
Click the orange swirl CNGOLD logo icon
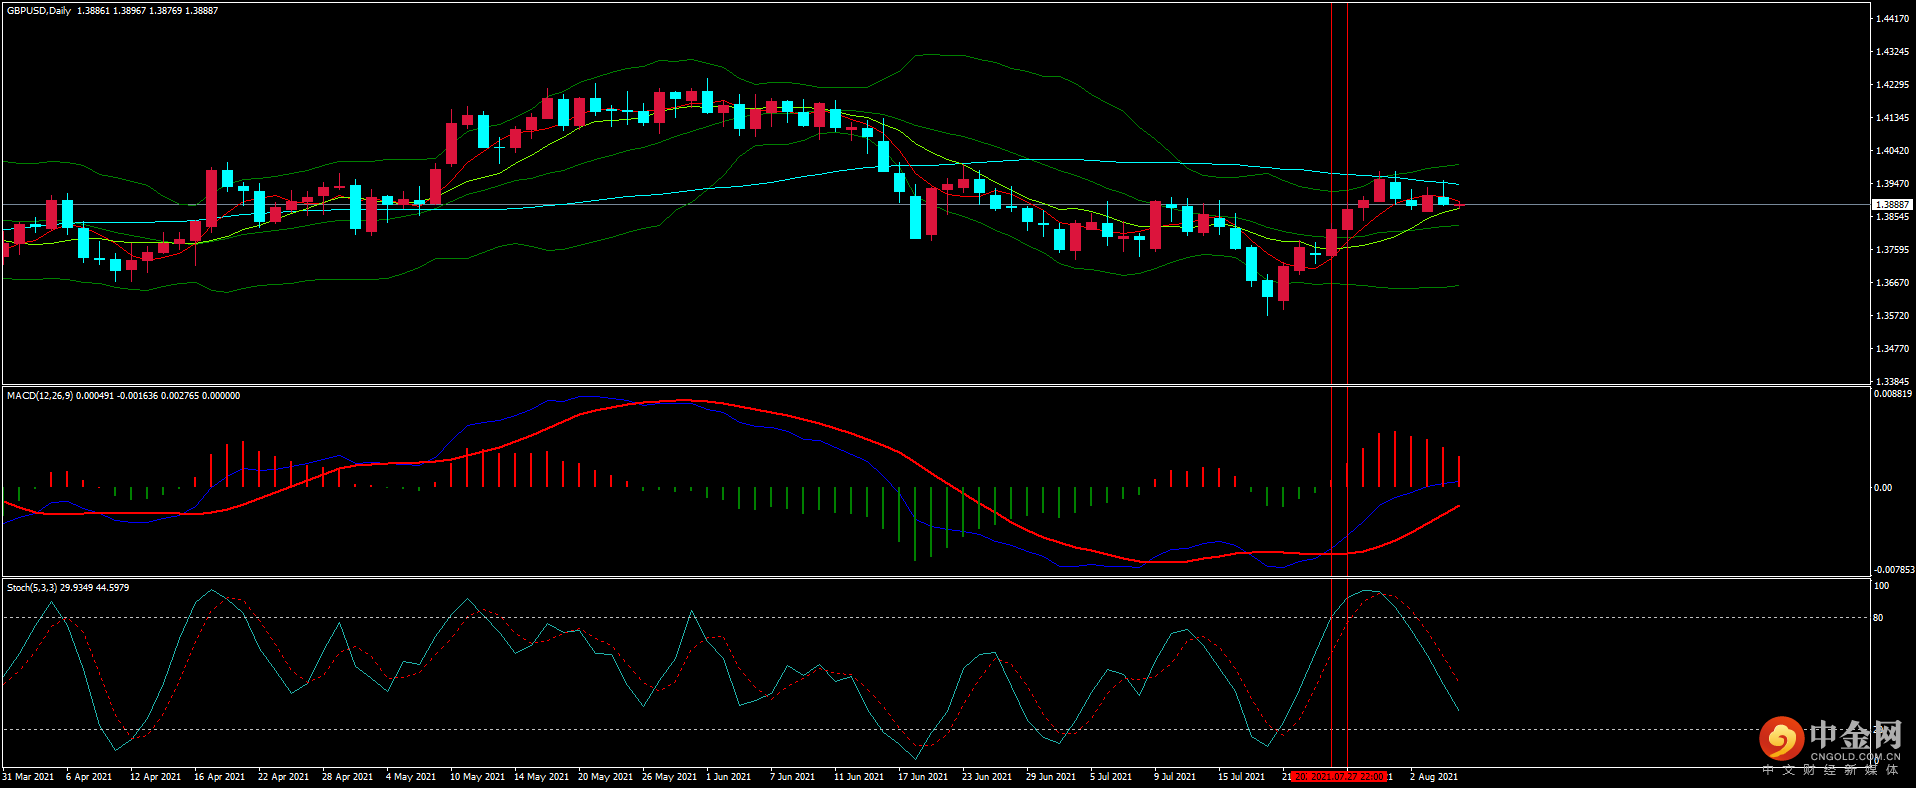point(1781,739)
